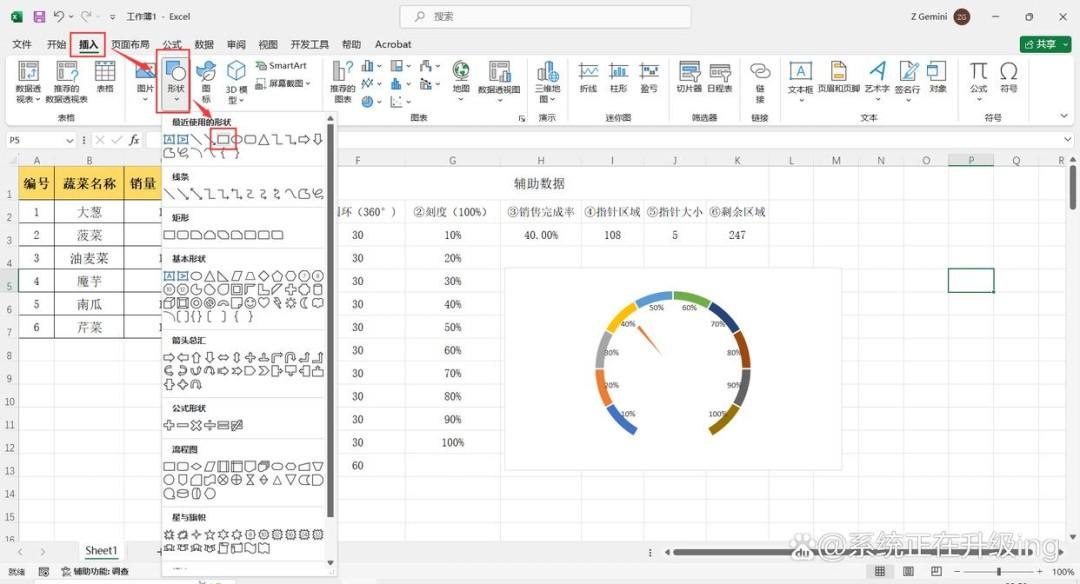Insert a text box (文本框)

pyautogui.click(x=800, y=81)
